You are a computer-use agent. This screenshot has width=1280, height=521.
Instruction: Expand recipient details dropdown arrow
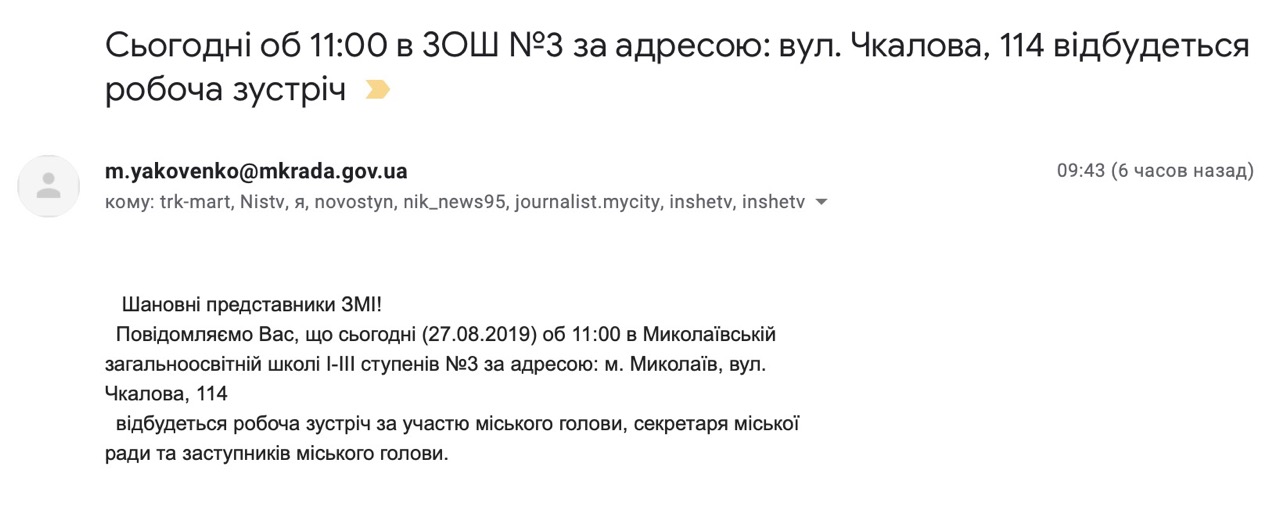click(822, 202)
